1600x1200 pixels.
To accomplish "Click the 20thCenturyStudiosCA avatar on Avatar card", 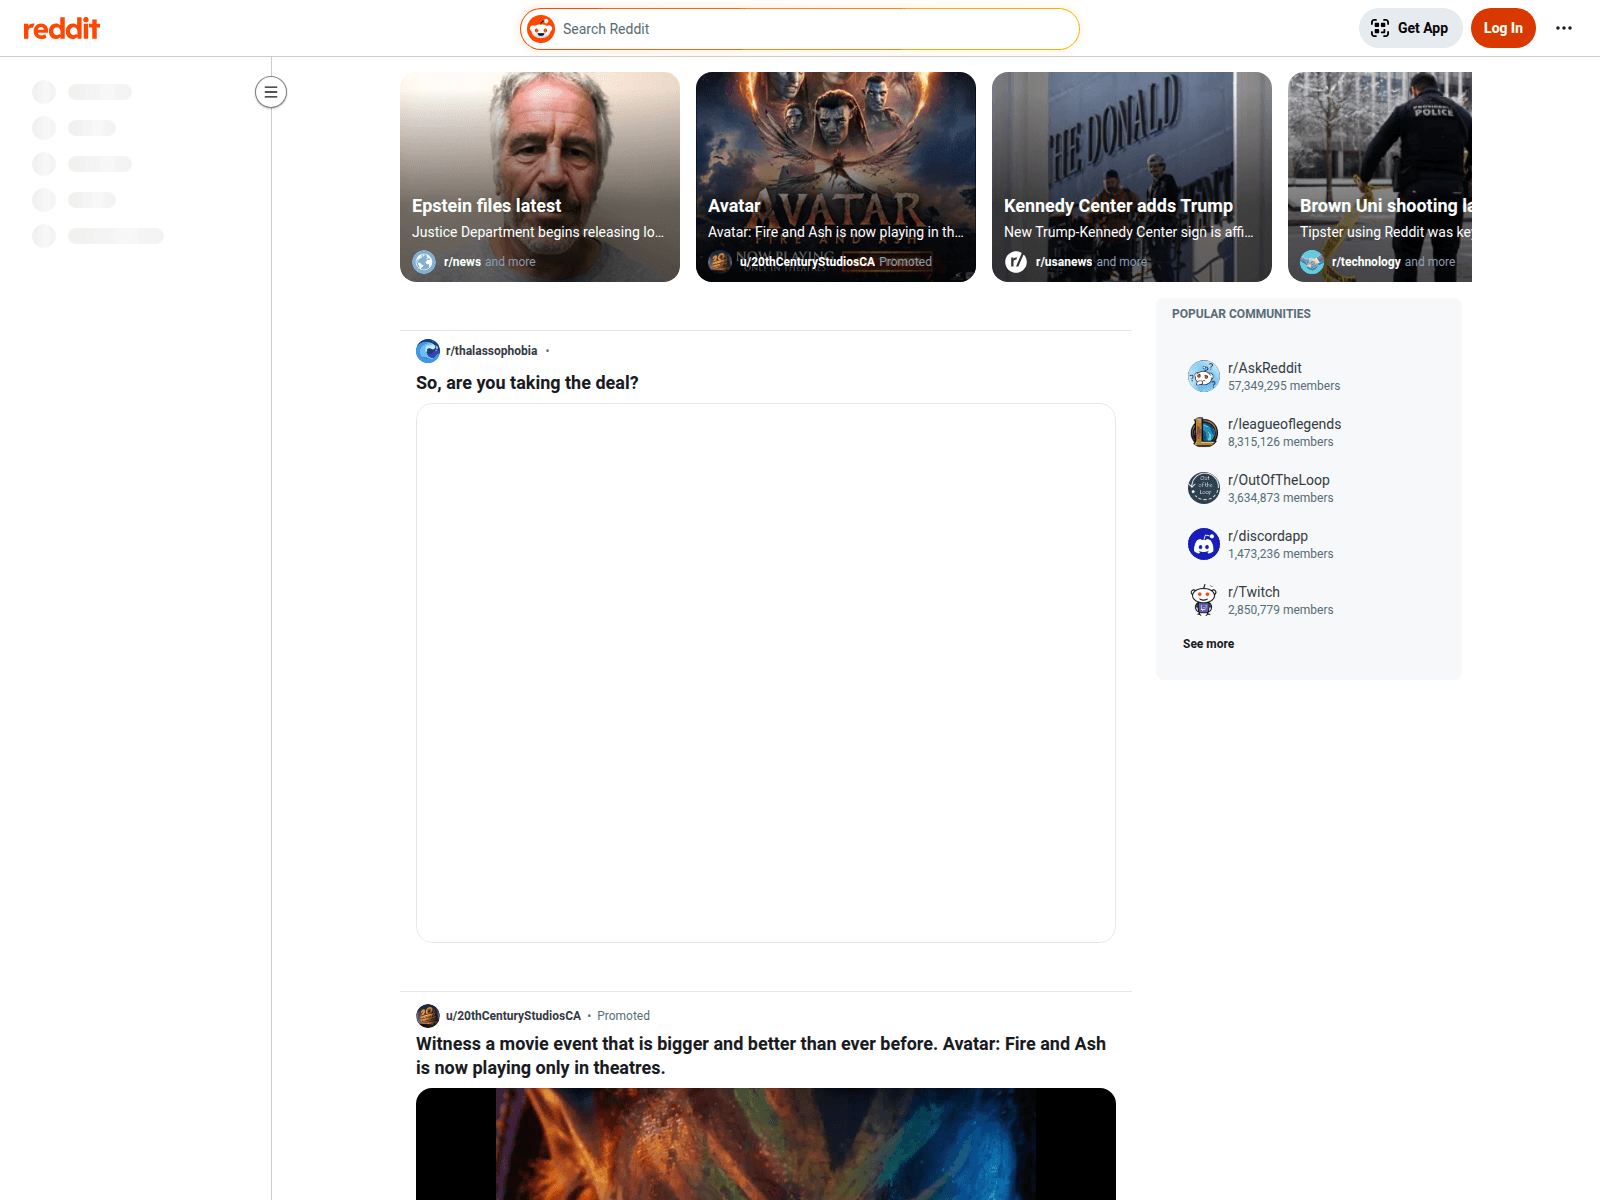I will point(720,262).
